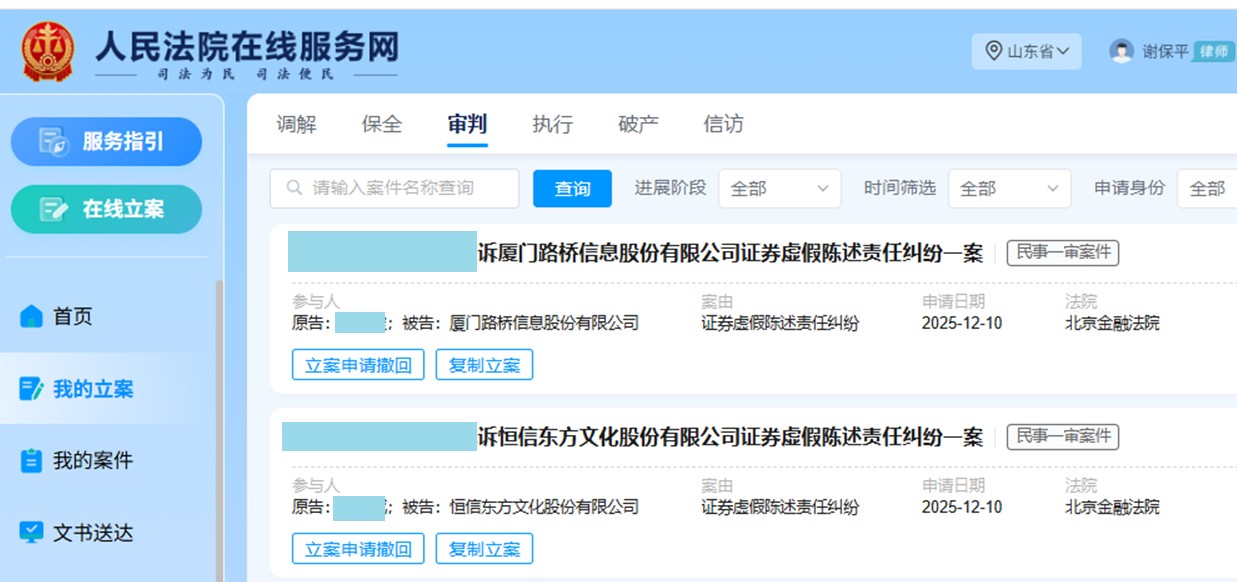This screenshot has width=1237, height=582.
Task: Click the blue 查询 button
Action: point(572,188)
